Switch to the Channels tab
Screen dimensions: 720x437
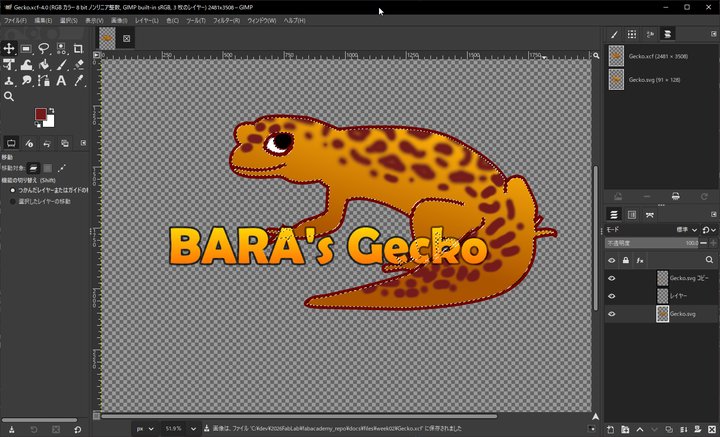coord(632,215)
